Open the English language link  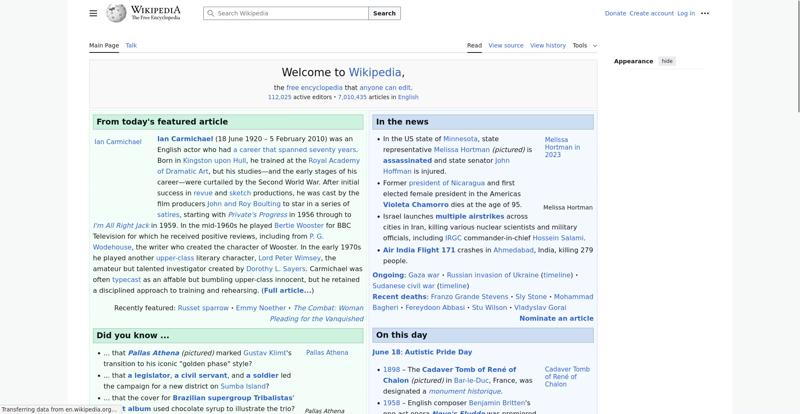click(408, 97)
